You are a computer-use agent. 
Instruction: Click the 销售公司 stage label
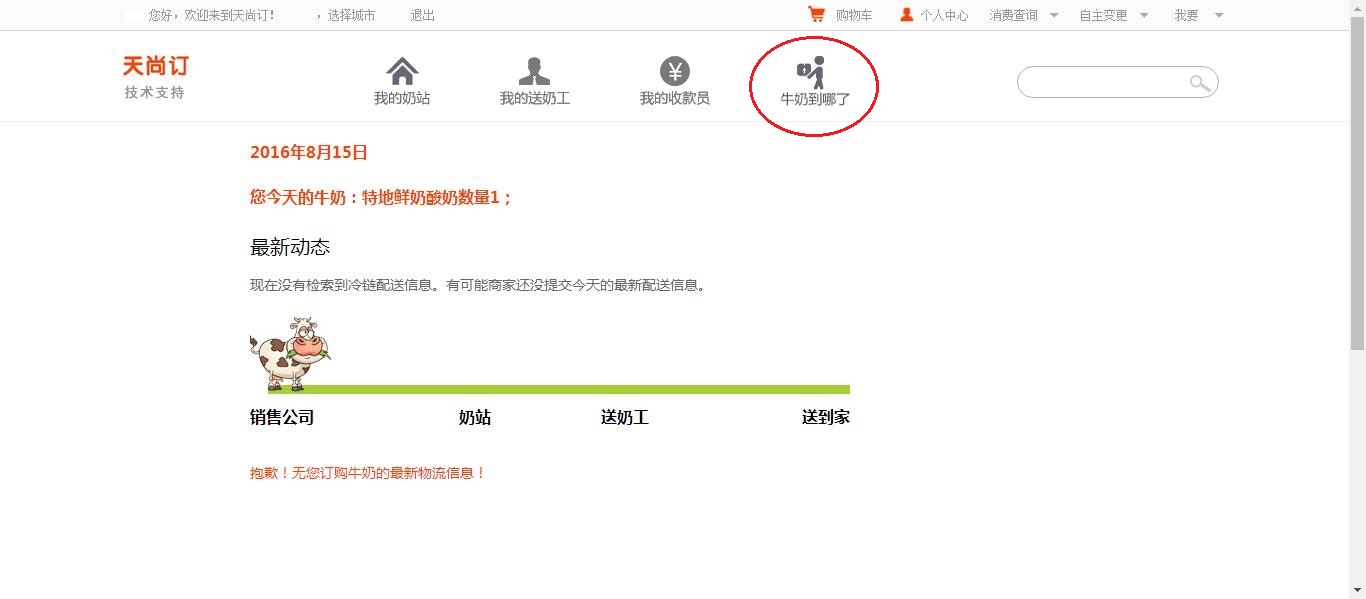pyautogui.click(x=282, y=417)
